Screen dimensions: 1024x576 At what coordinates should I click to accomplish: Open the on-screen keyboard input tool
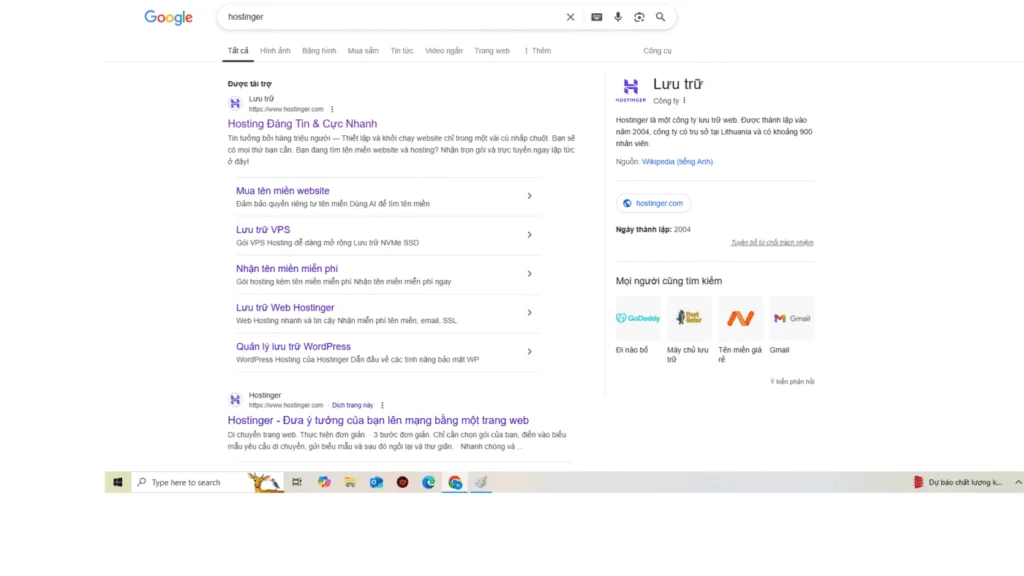tap(596, 17)
